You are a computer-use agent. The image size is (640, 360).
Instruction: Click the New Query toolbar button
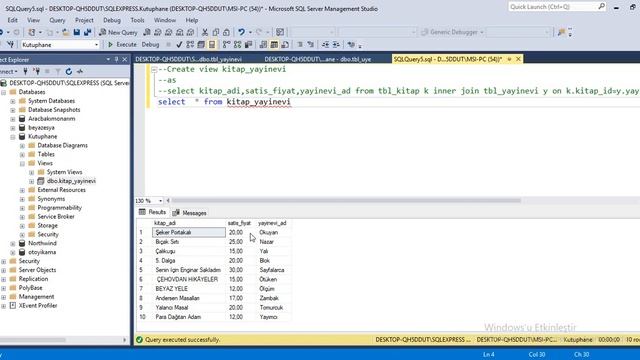click(x=118, y=32)
